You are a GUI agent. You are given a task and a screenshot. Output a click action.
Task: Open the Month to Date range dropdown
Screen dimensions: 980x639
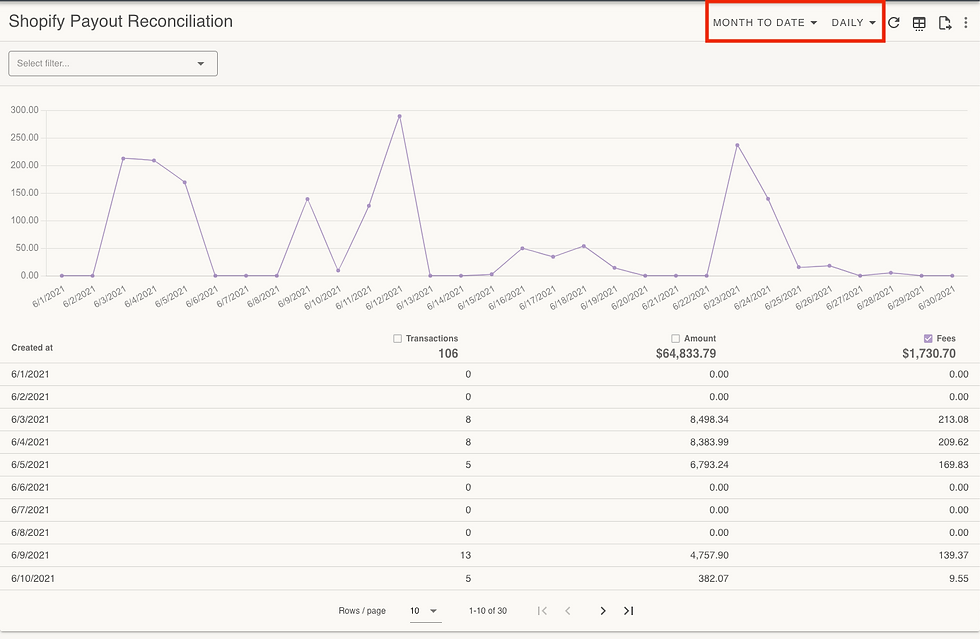click(x=765, y=23)
